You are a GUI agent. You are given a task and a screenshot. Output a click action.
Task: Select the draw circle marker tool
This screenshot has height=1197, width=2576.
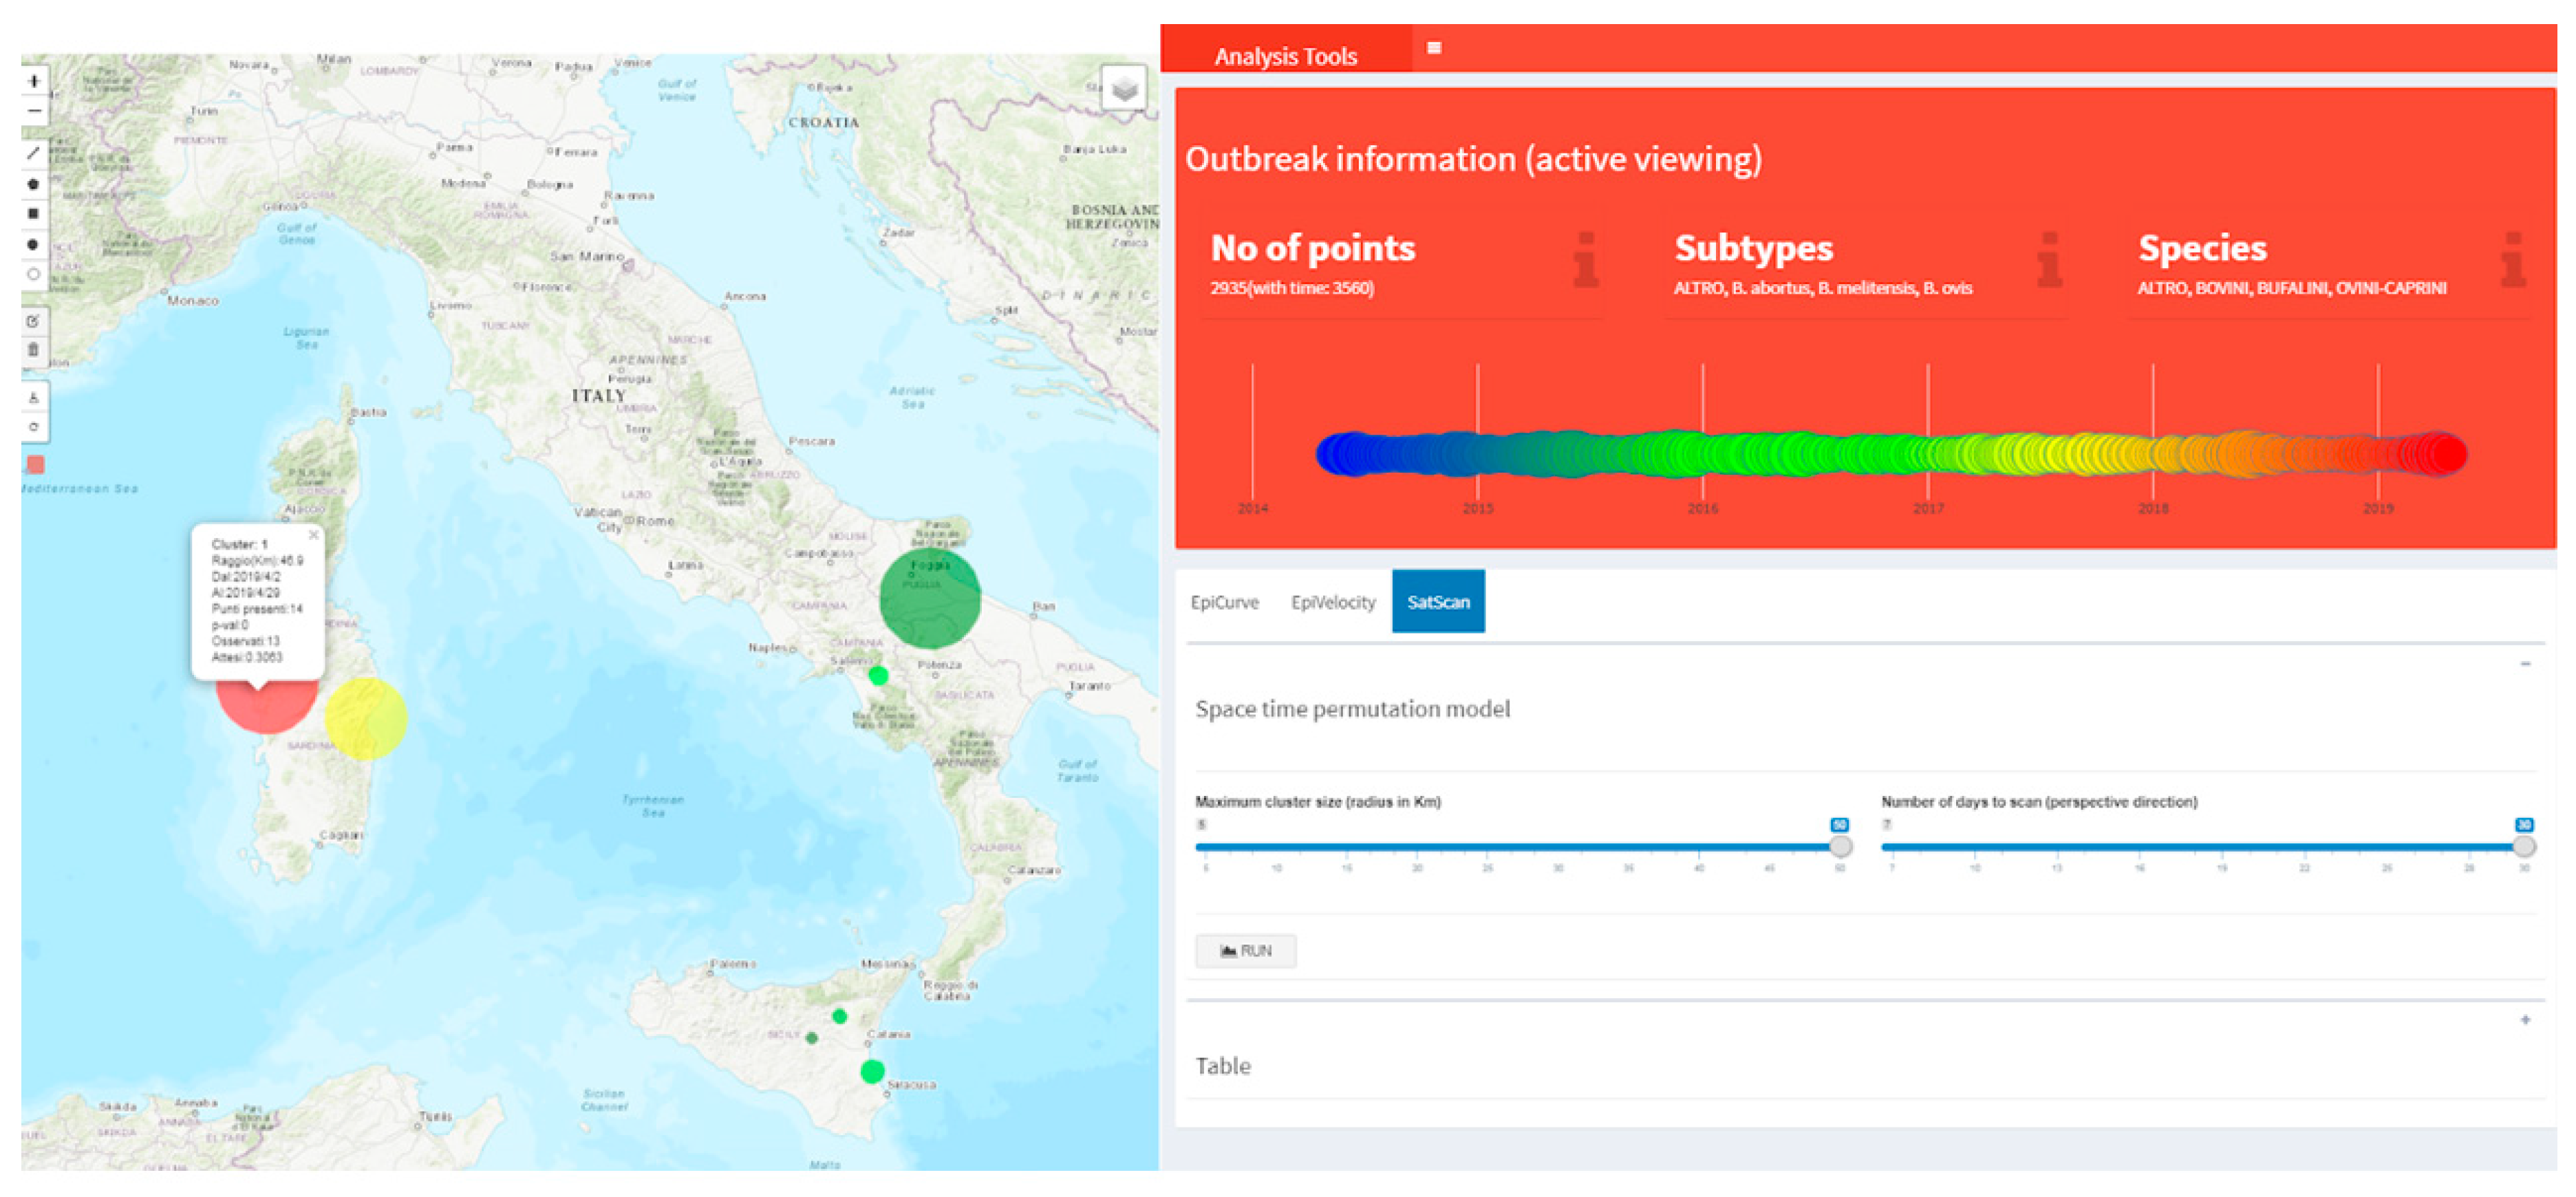coord(34,274)
